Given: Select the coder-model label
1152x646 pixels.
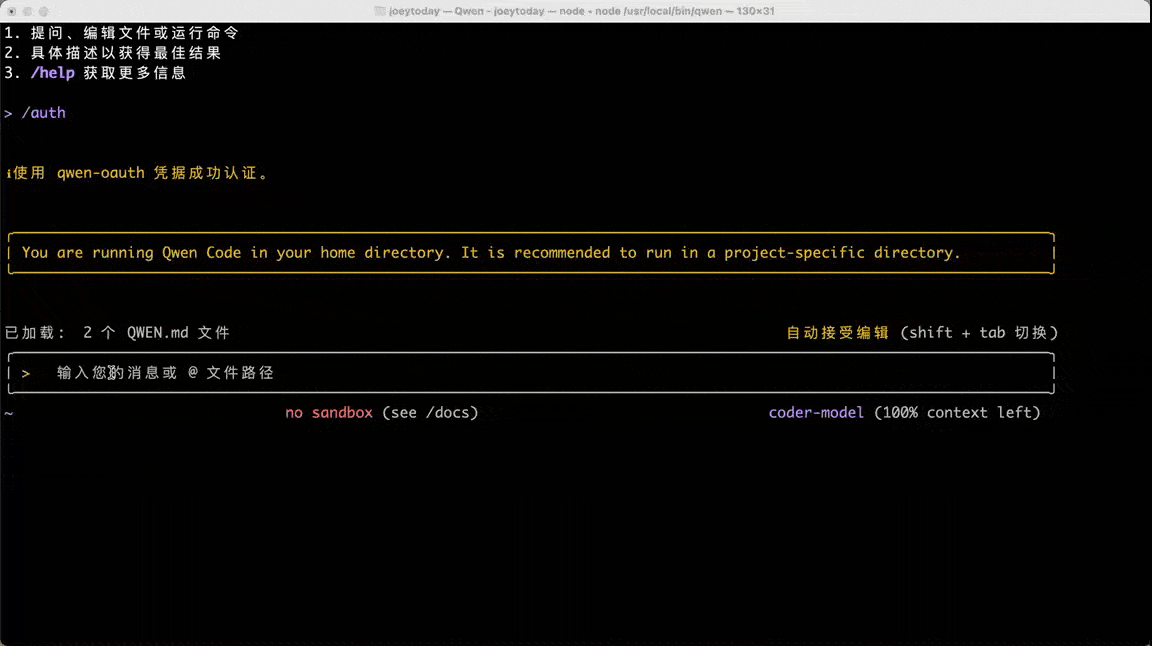Looking at the screenshot, I should click(x=816, y=413).
